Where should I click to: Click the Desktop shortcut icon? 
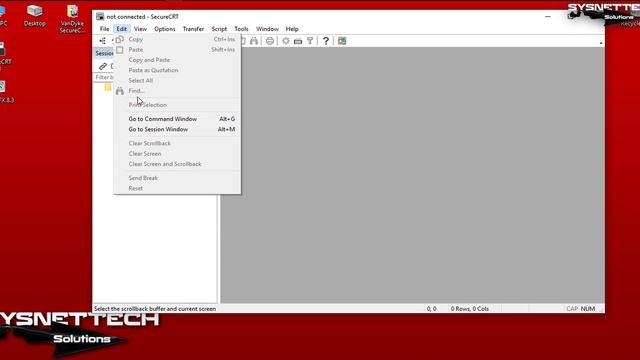point(34,16)
